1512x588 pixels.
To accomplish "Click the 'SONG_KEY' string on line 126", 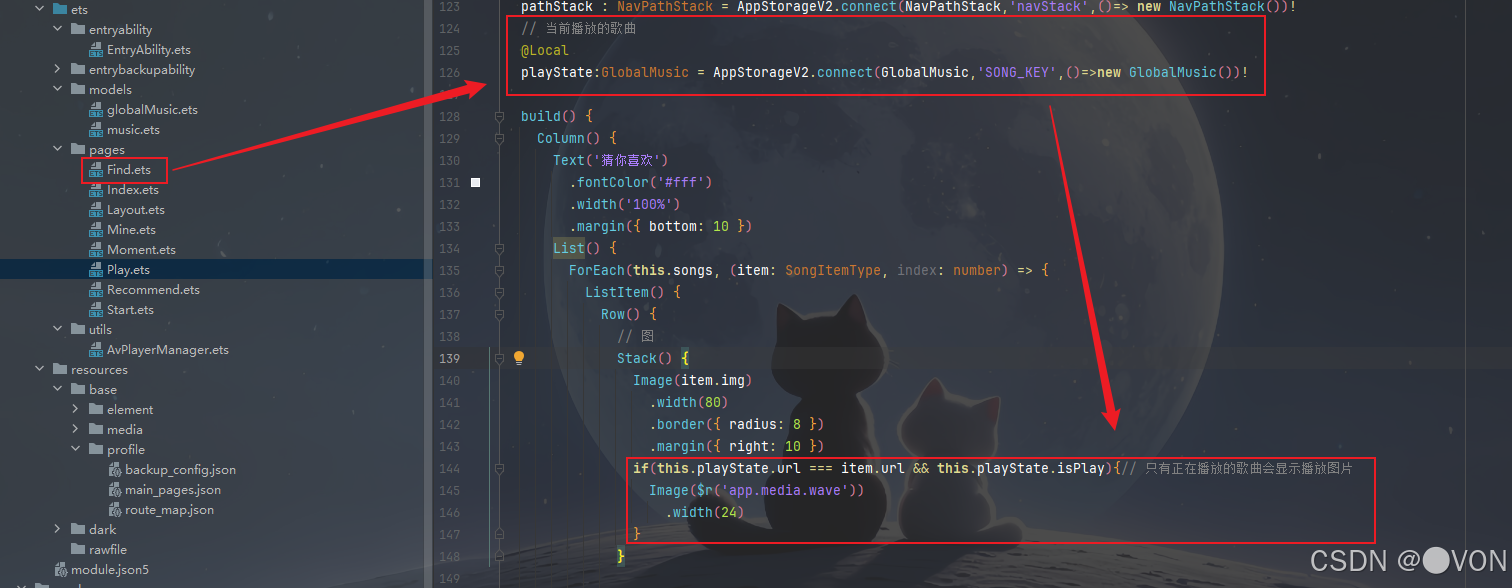I will point(1015,72).
